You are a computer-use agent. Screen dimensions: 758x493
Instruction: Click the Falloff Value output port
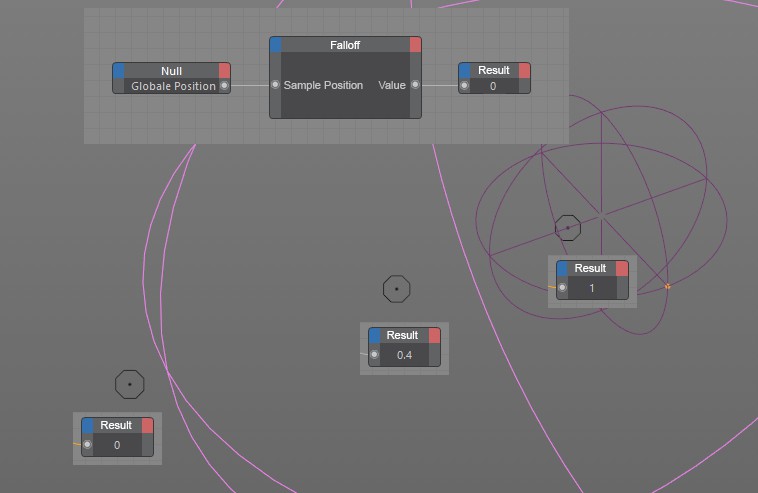click(x=415, y=85)
